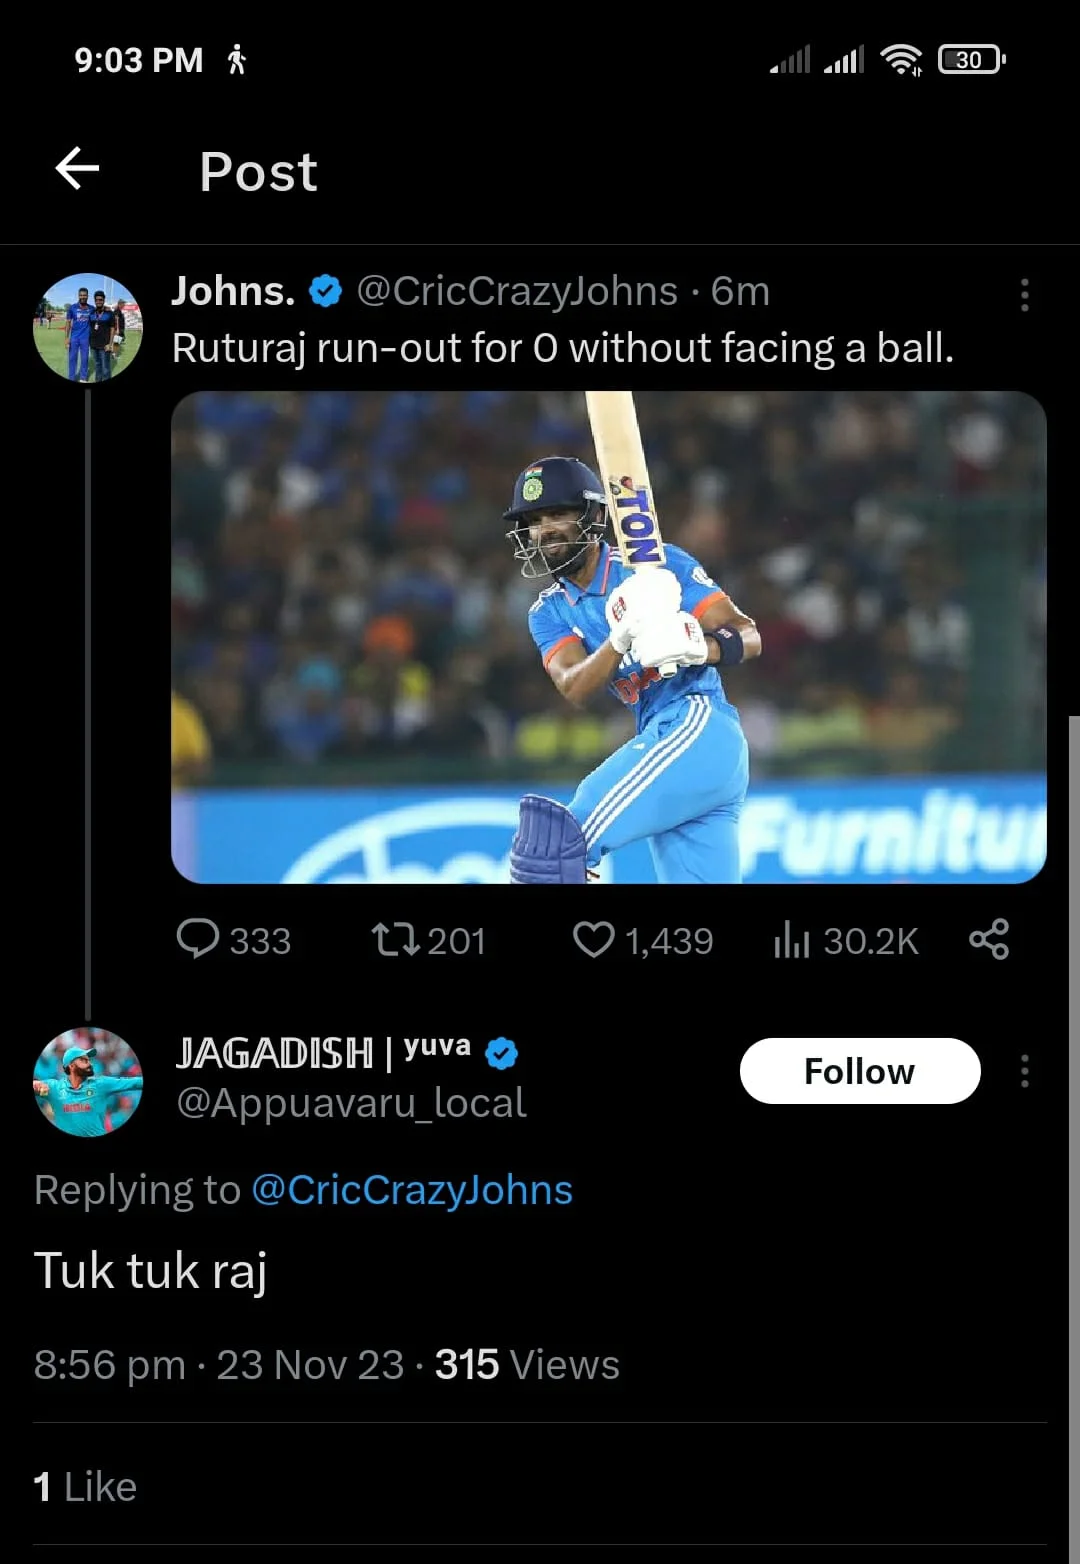This screenshot has height=1564, width=1080.
Task: Open Johns profile avatar
Action: click(88, 328)
